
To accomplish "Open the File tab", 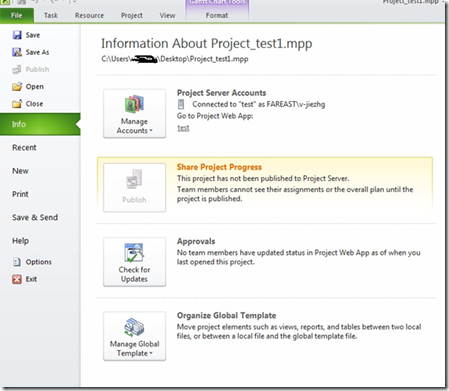I will point(17,15).
